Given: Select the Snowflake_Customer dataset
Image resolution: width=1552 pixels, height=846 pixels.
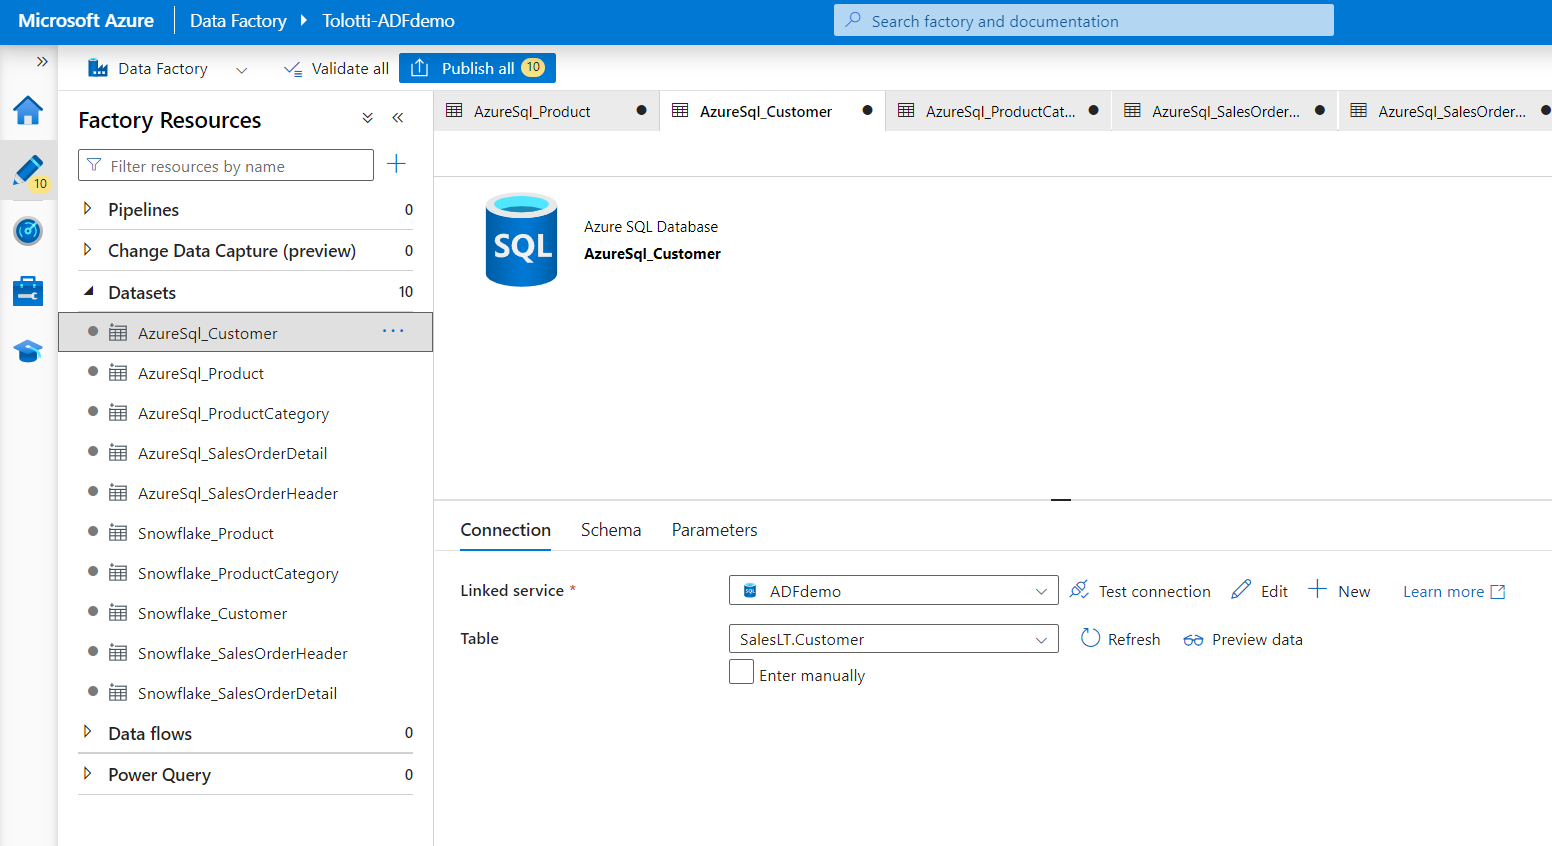Looking at the screenshot, I should coord(212,613).
